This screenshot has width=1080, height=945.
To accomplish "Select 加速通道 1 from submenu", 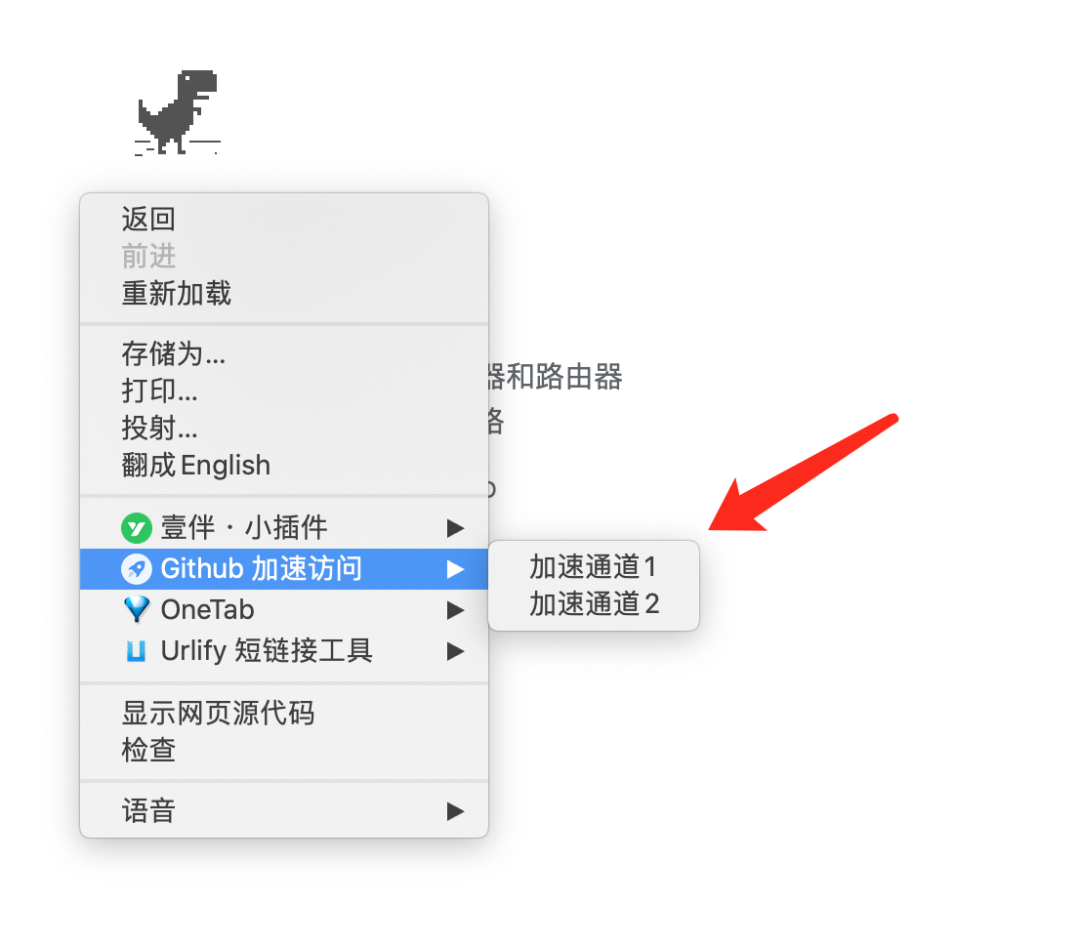I will 593,567.
